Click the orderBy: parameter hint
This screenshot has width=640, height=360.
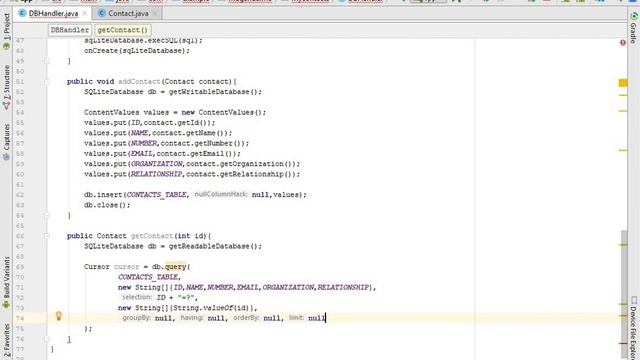pyautogui.click(x=246, y=318)
